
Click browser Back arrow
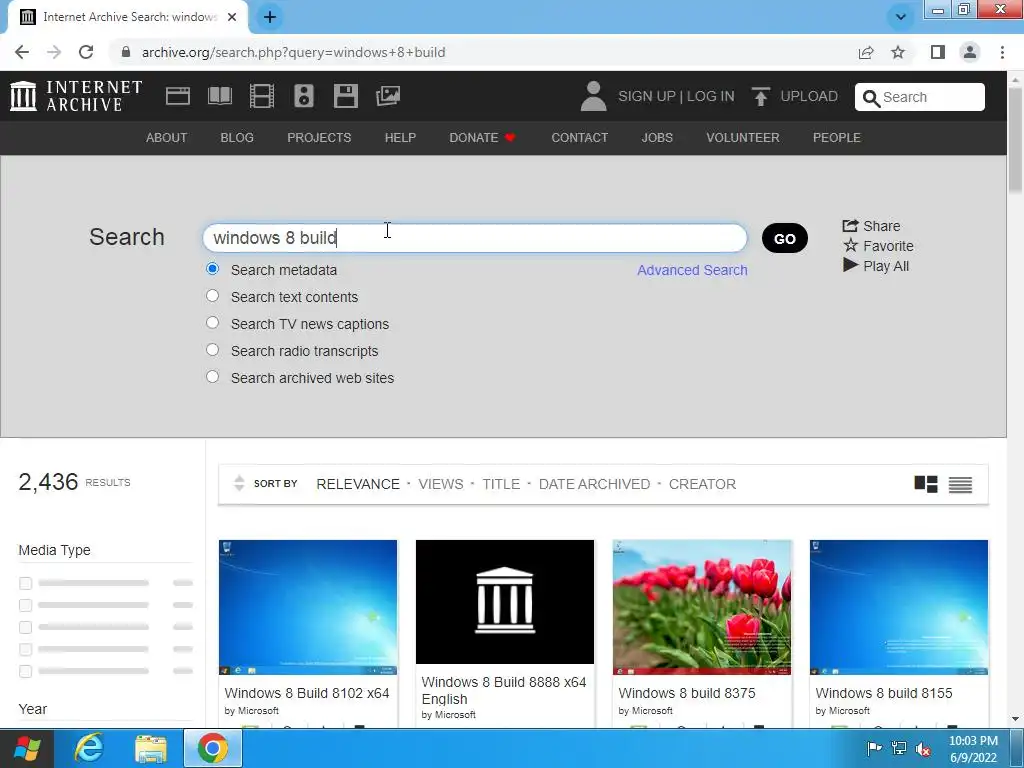coord(22,52)
